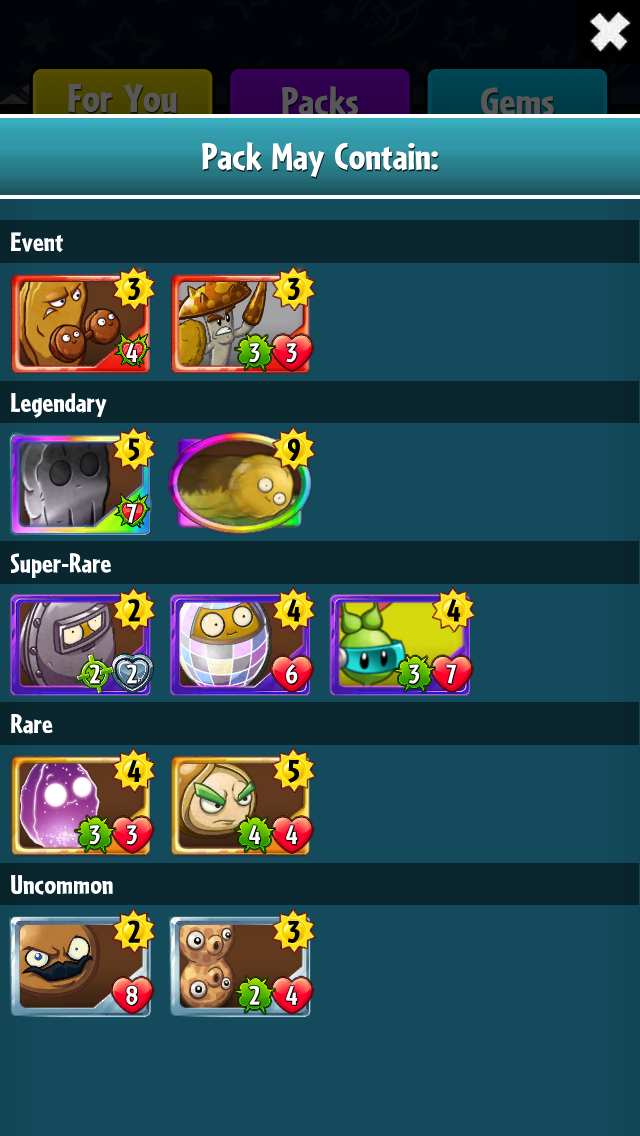
Task: Click red heart 8 on mustached wall-nut
Action: 131,996
